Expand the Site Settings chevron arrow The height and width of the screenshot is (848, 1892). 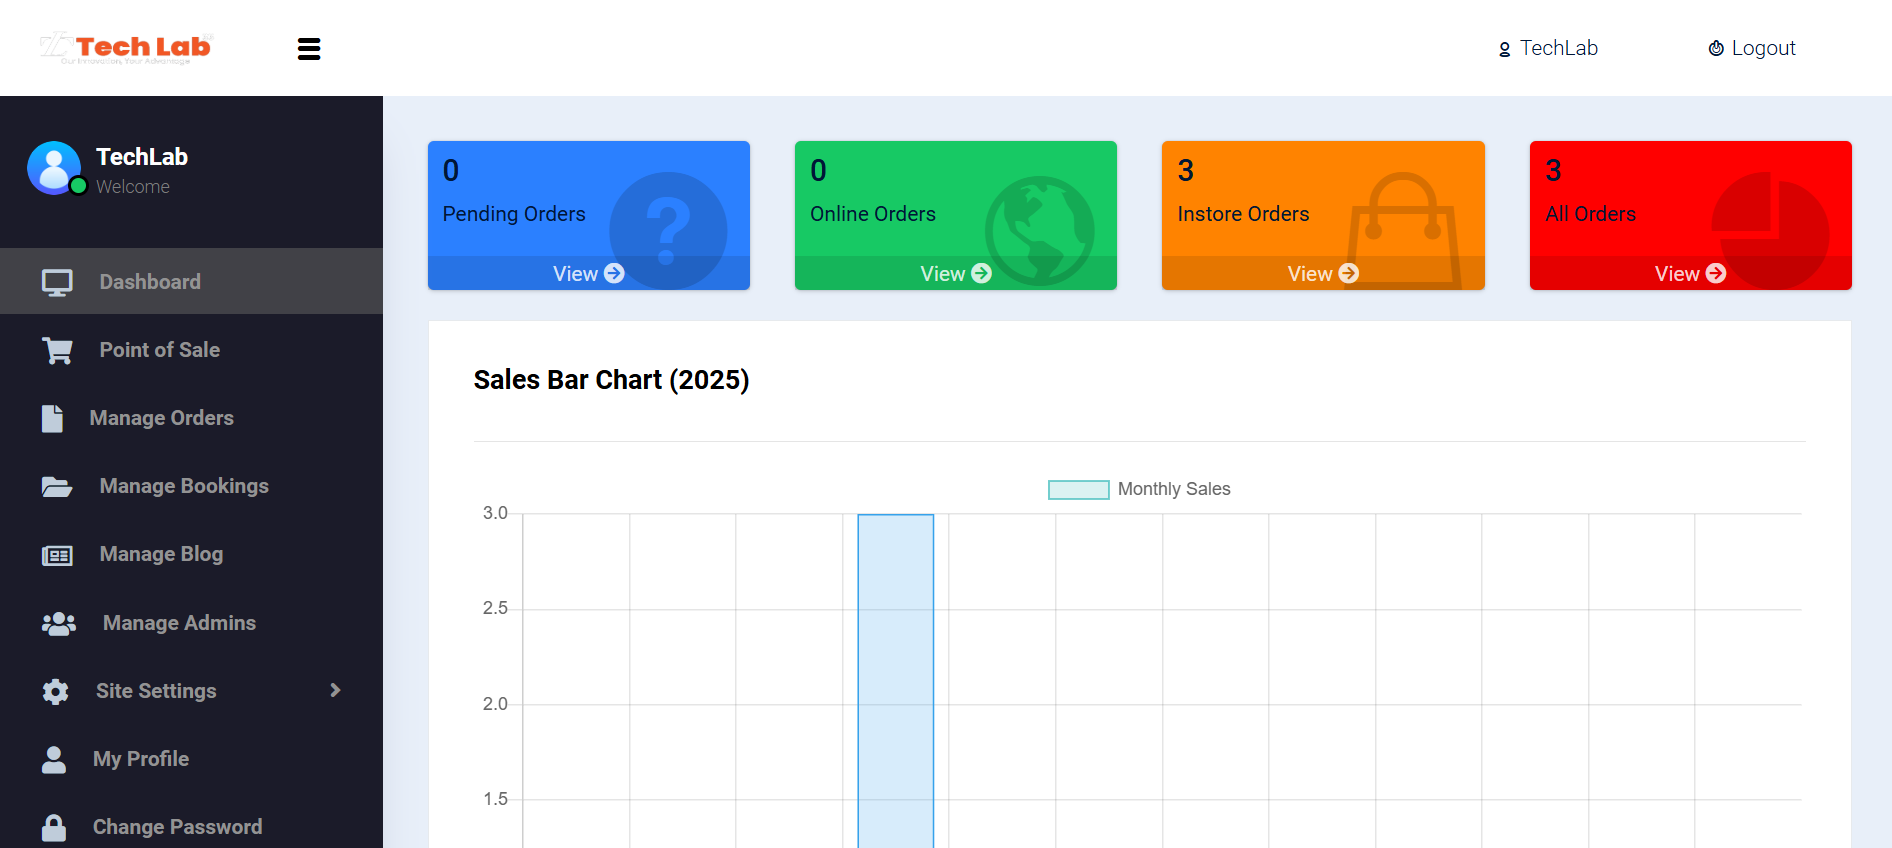(x=335, y=691)
